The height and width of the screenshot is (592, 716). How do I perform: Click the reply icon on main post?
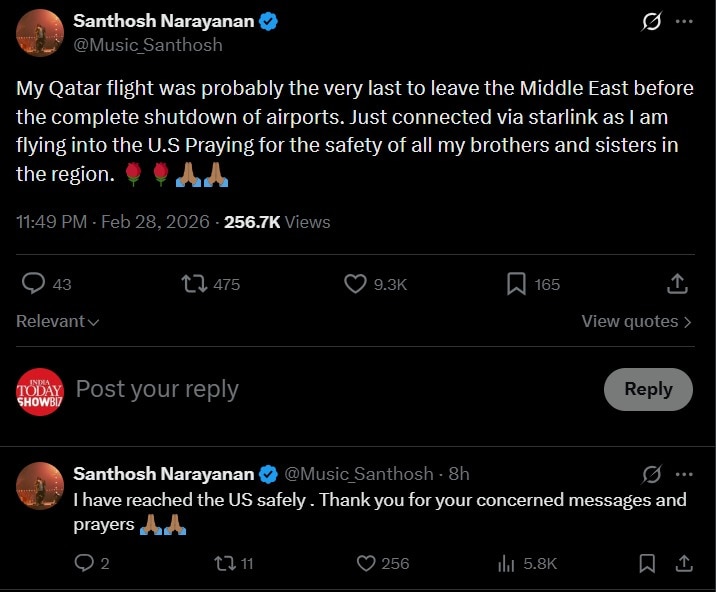pyautogui.click(x=33, y=284)
